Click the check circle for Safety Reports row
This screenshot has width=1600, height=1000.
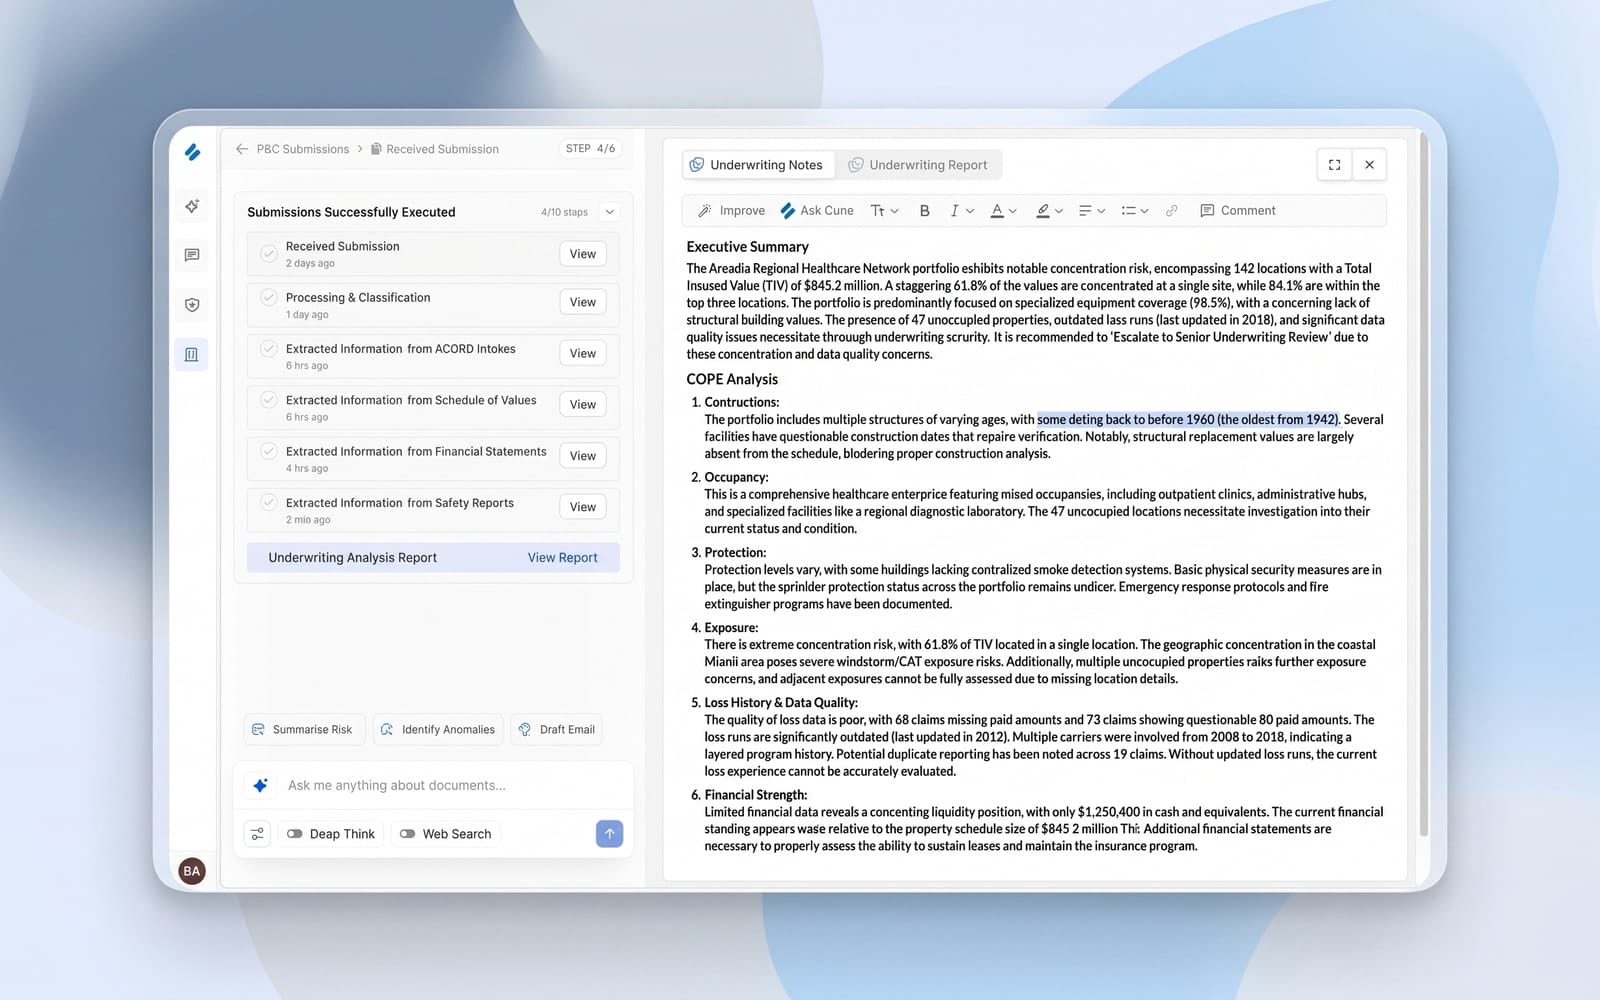pyautogui.click(x=269, y=502)
